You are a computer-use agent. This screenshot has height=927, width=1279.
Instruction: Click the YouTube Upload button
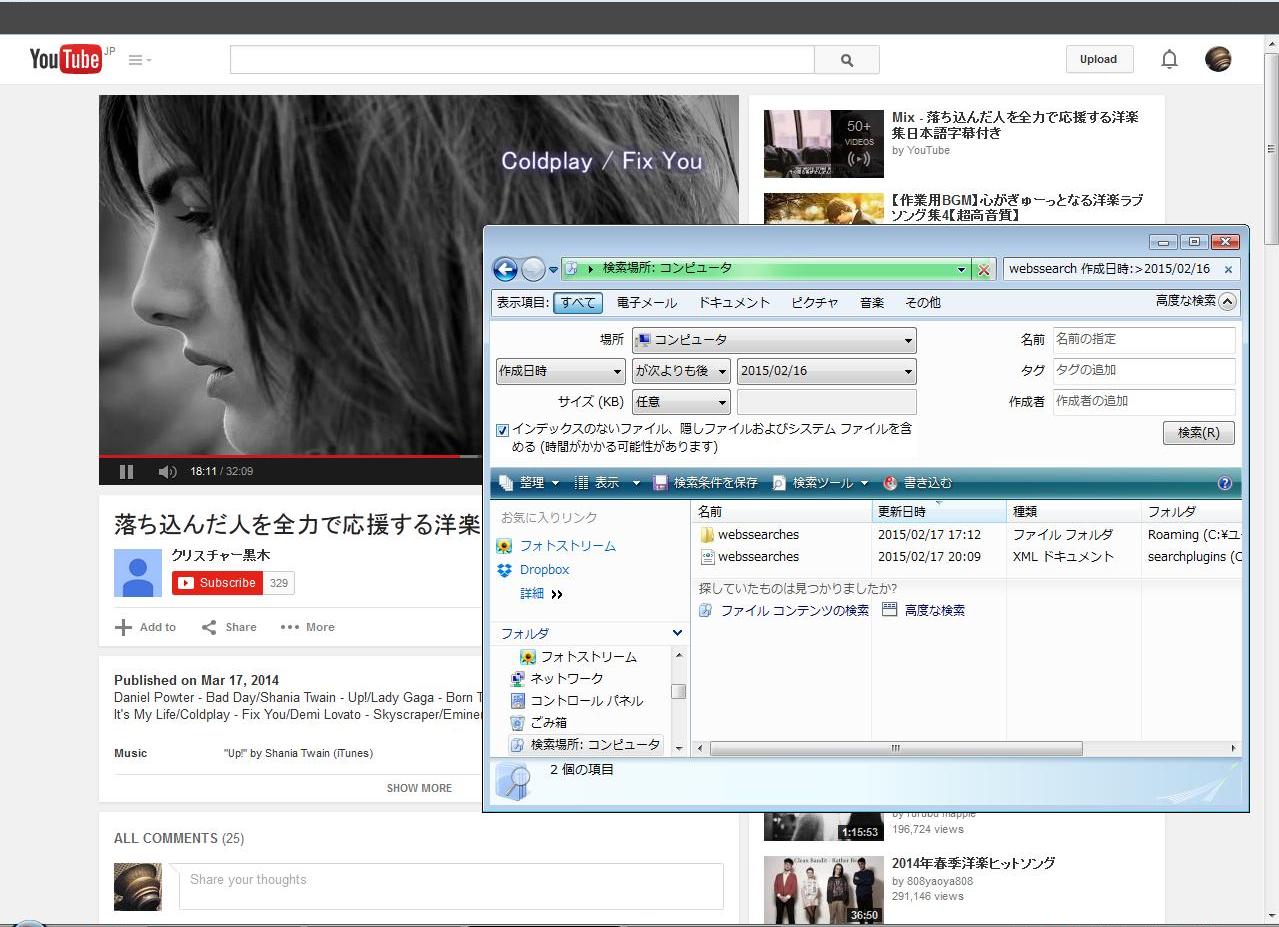[x=1098, y=60]
